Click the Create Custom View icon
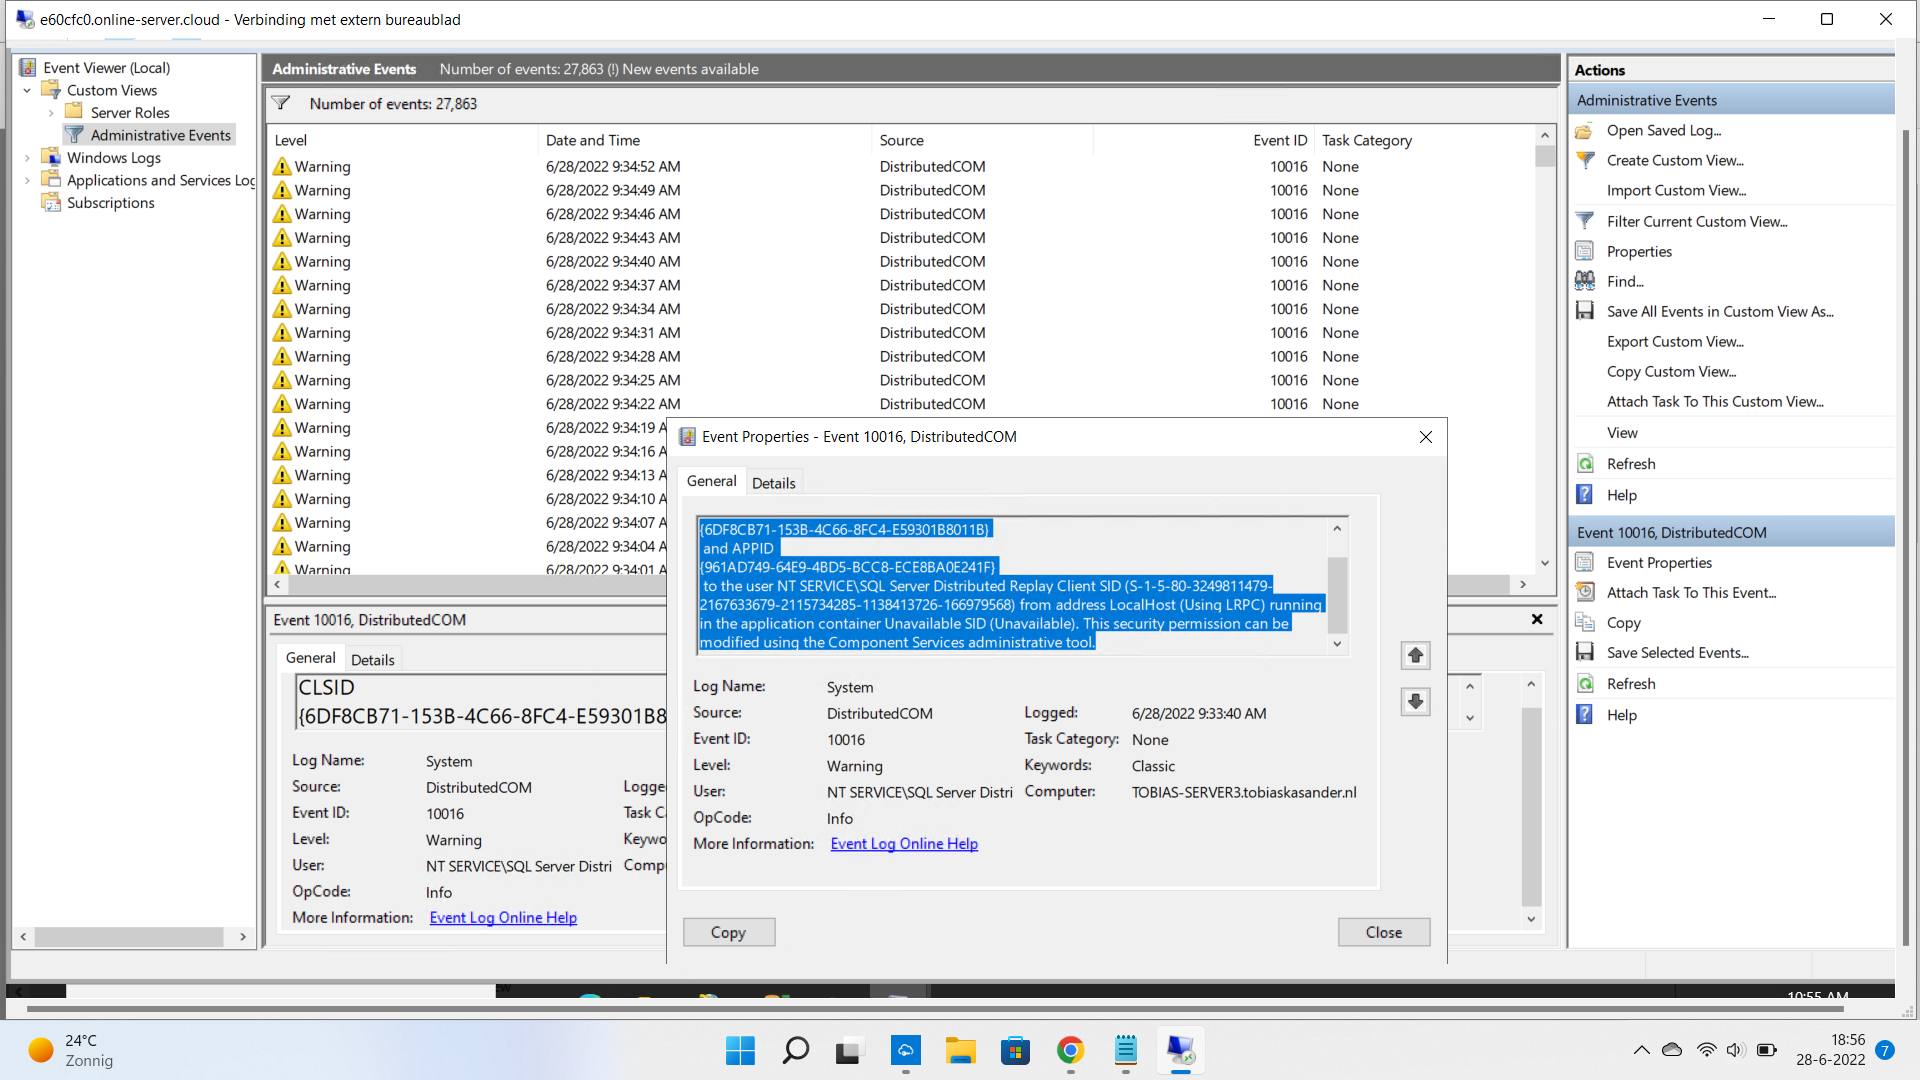The width and height of the screenshot is (1920, 1080). [x=1585, y=160]
